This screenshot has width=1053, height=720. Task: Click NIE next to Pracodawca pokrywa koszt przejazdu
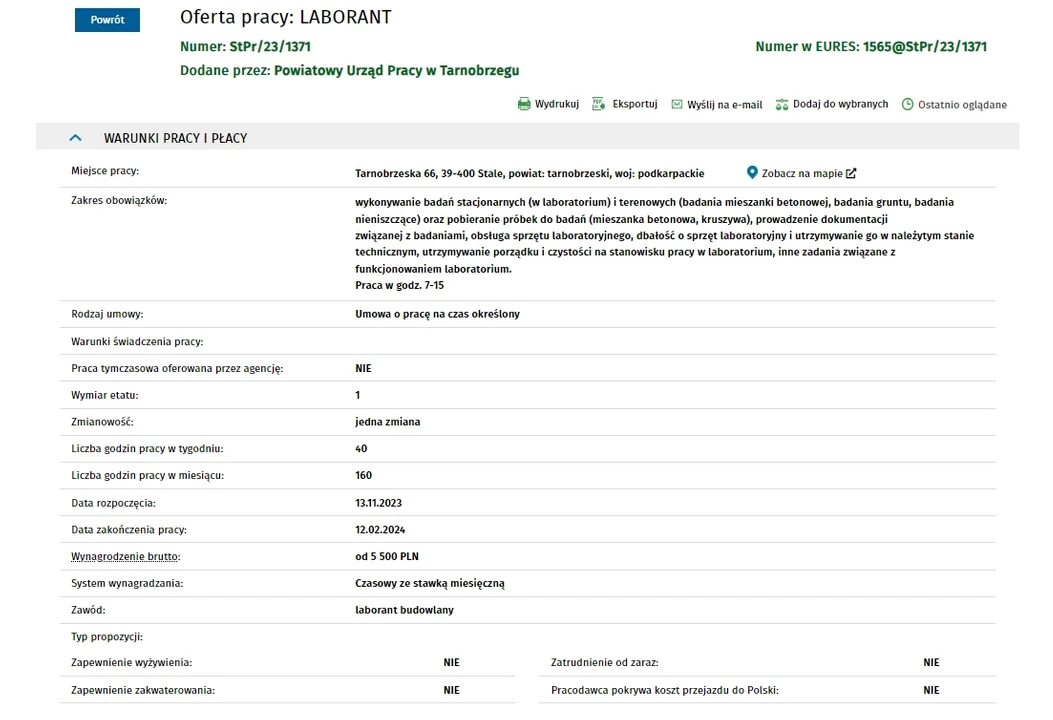tap(931, 690)
